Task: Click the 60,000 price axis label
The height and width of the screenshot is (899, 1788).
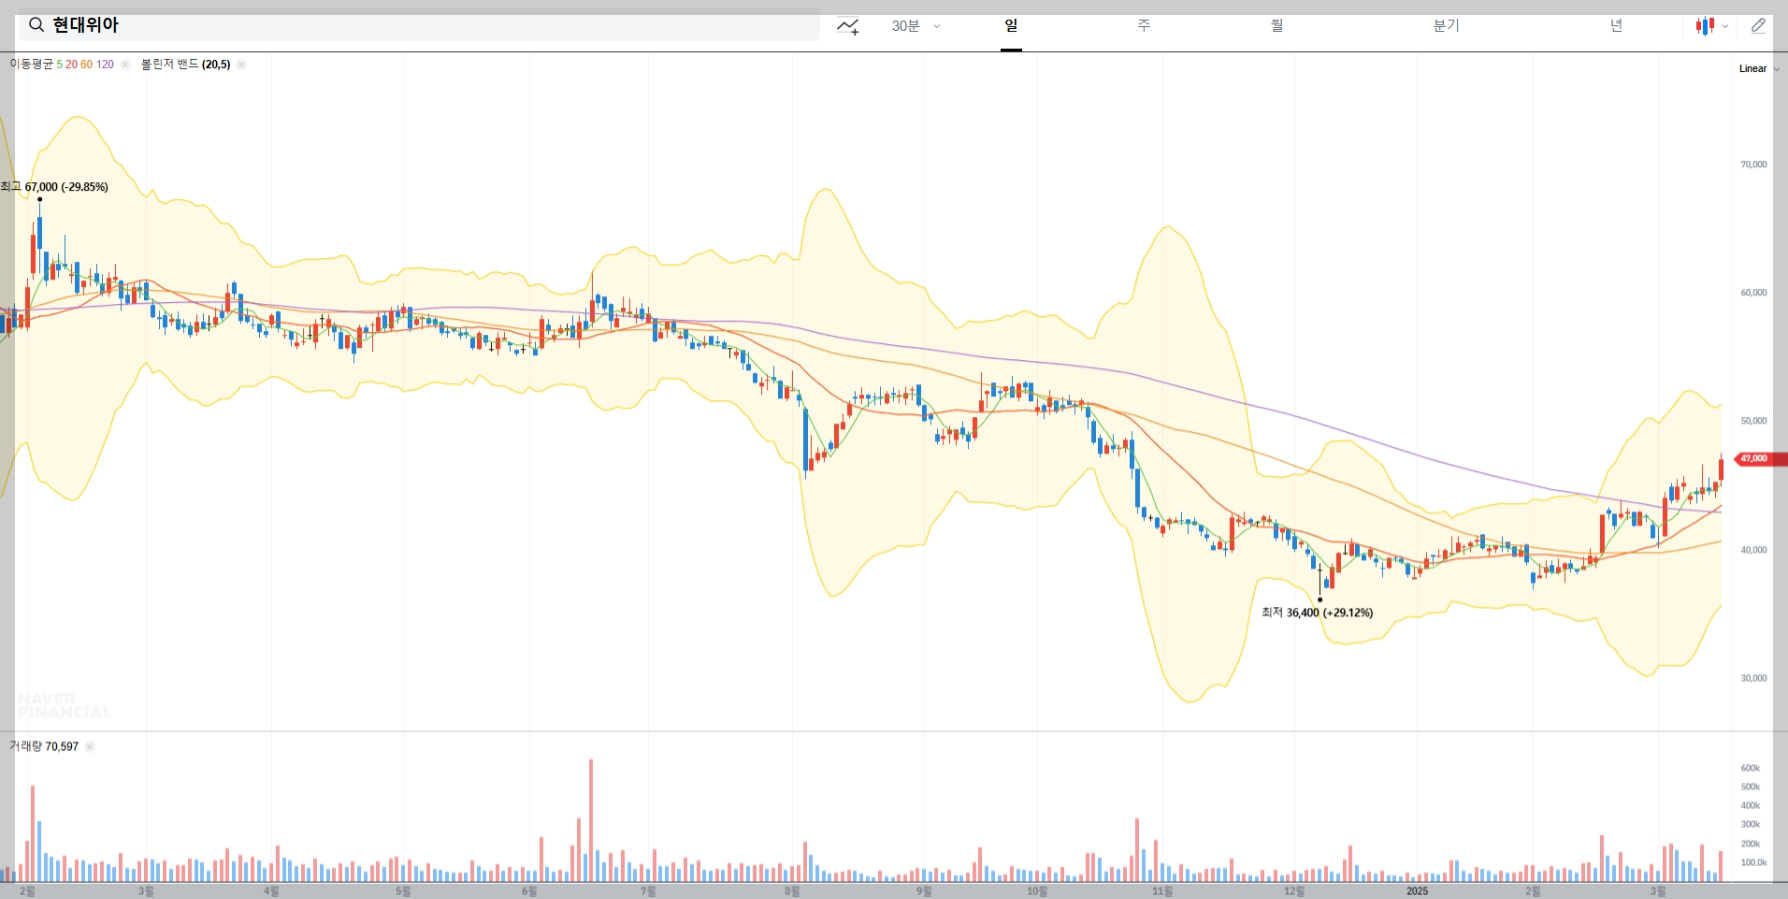Action: [1753, 293]
